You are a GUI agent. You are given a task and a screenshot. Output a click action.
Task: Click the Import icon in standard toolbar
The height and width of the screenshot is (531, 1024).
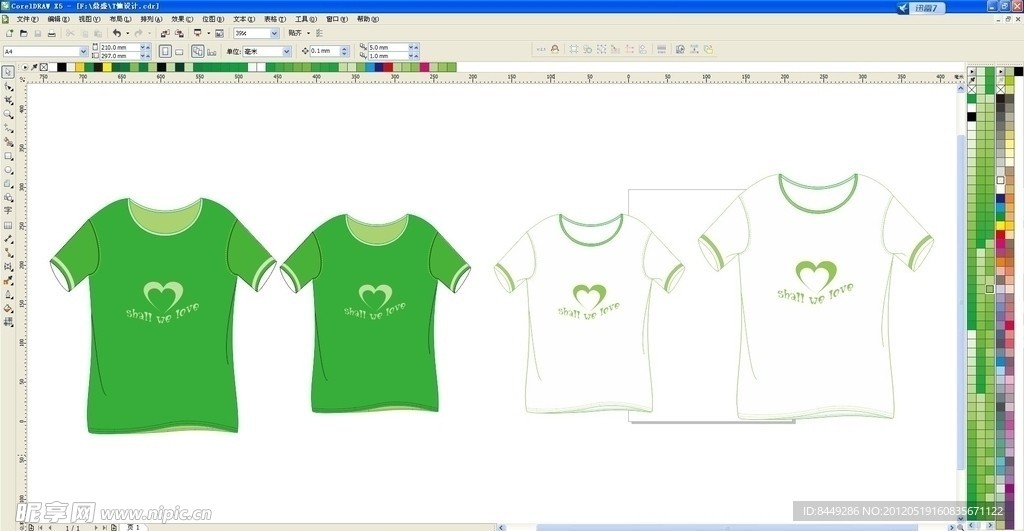coord(165,33)
